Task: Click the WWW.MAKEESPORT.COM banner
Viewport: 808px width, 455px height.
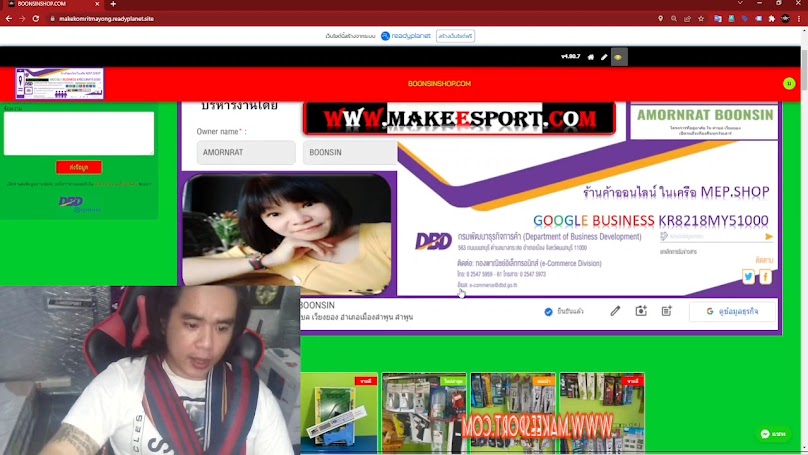Action: (x=459, y=119)
